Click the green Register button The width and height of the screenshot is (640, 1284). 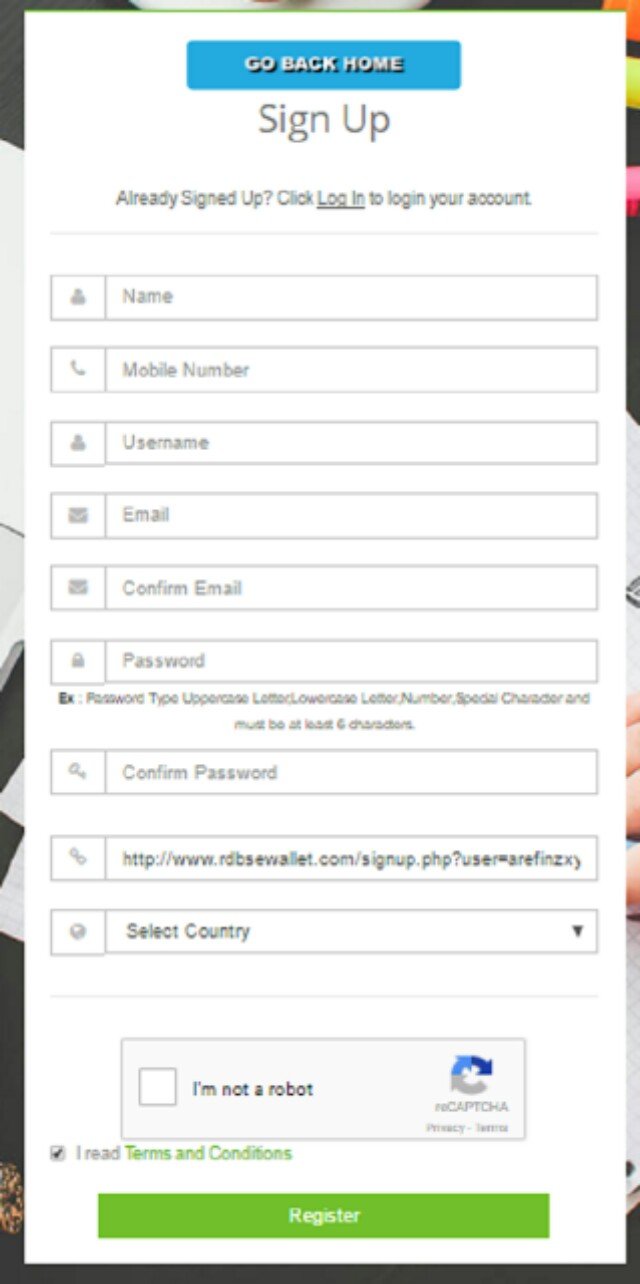pos(323,1216)
